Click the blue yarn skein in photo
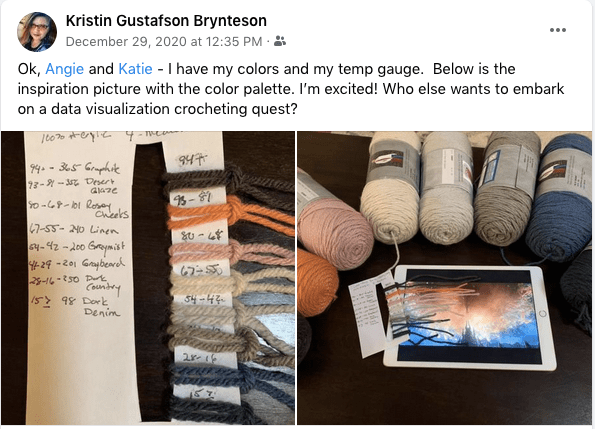 [x=562, y=199]
